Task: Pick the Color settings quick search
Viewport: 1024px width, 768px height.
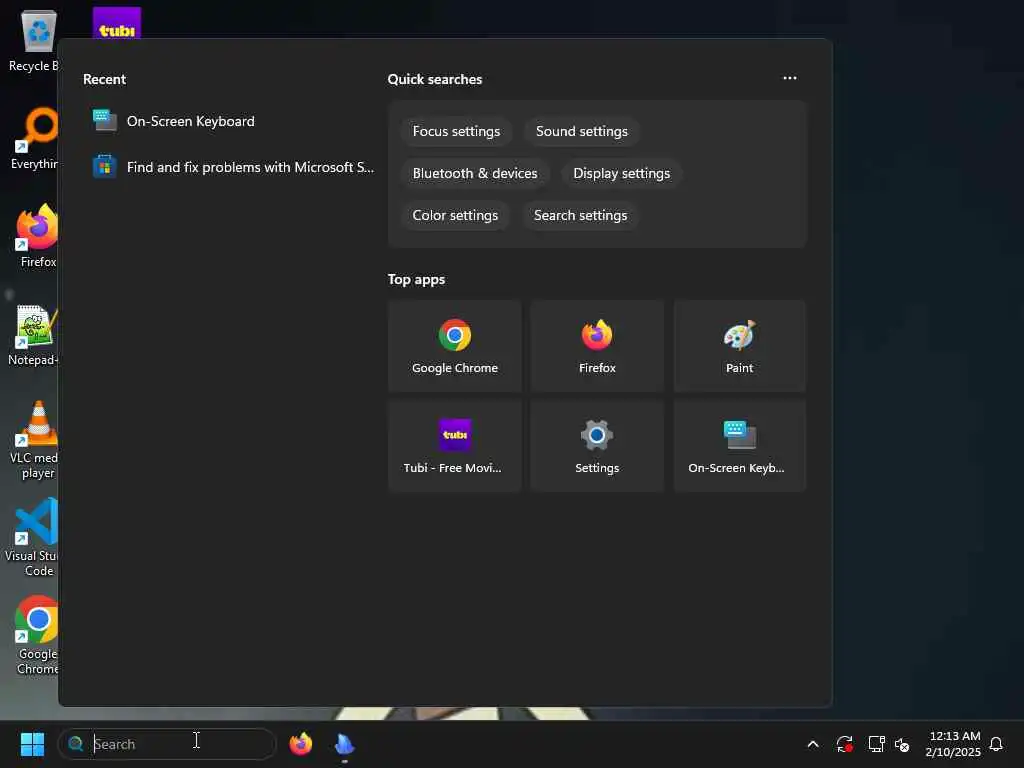Action: coord(455,215)
